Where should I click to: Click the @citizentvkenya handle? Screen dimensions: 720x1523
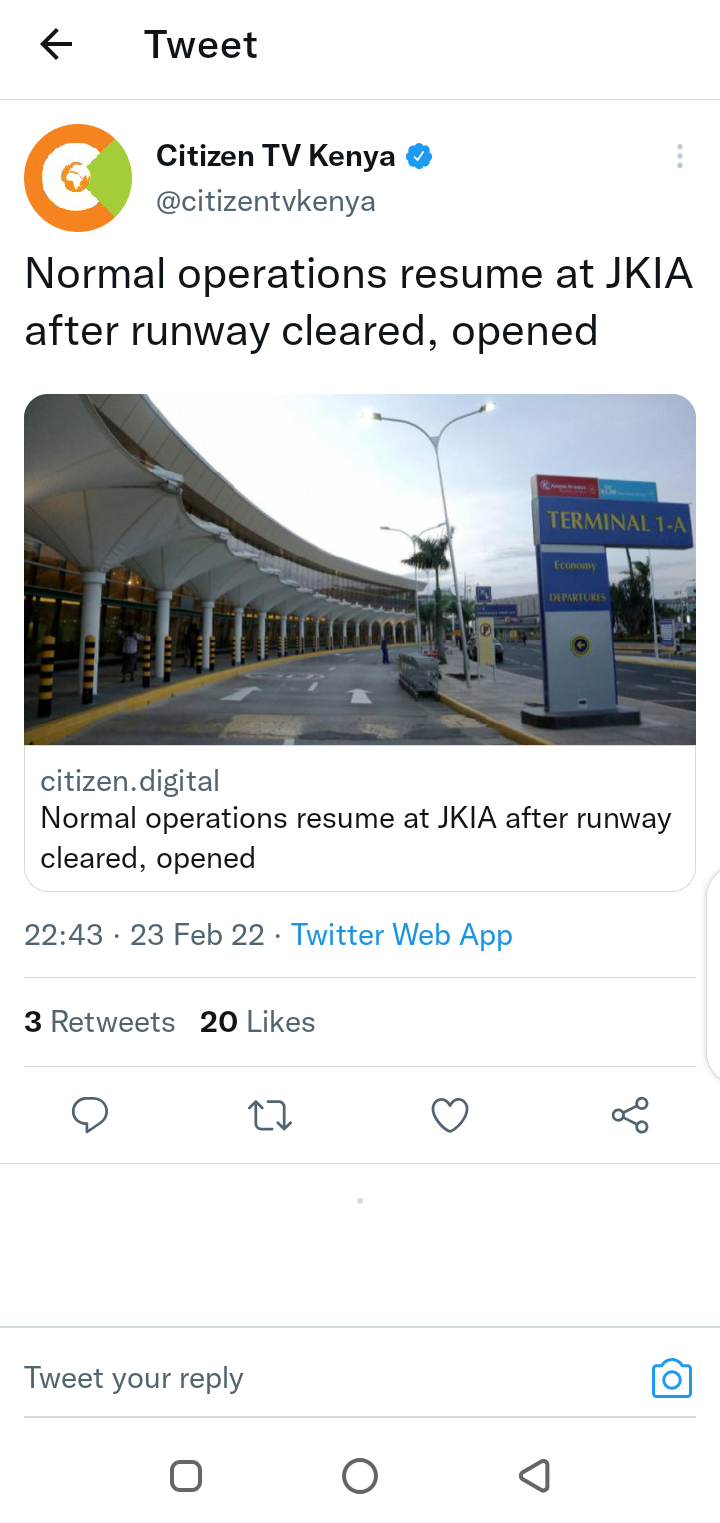tap(266, 202)
